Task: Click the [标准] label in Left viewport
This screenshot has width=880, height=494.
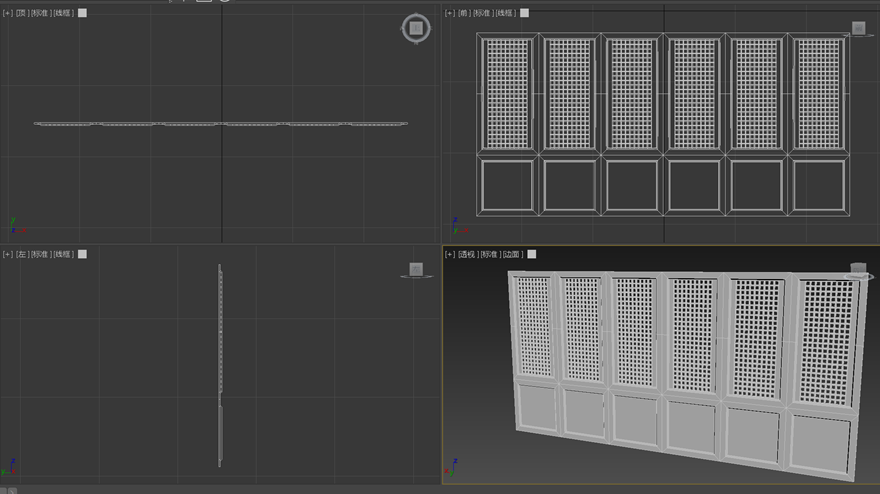Action: click(40, 254)
